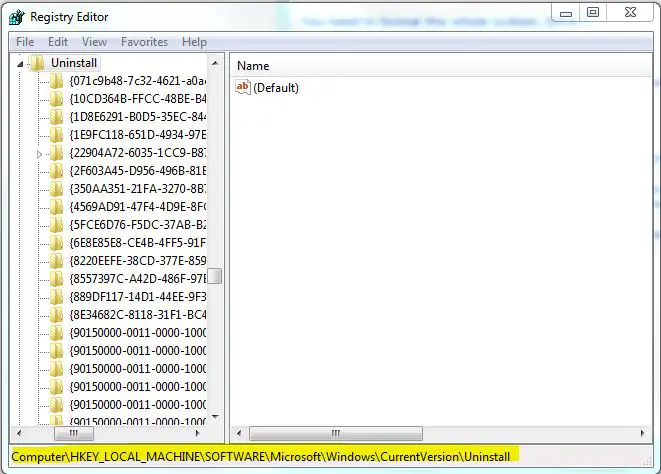Click folder icon of the {8557397C-A42D key
This screenshot has width=661, height=474.
[x=56, y=279]
